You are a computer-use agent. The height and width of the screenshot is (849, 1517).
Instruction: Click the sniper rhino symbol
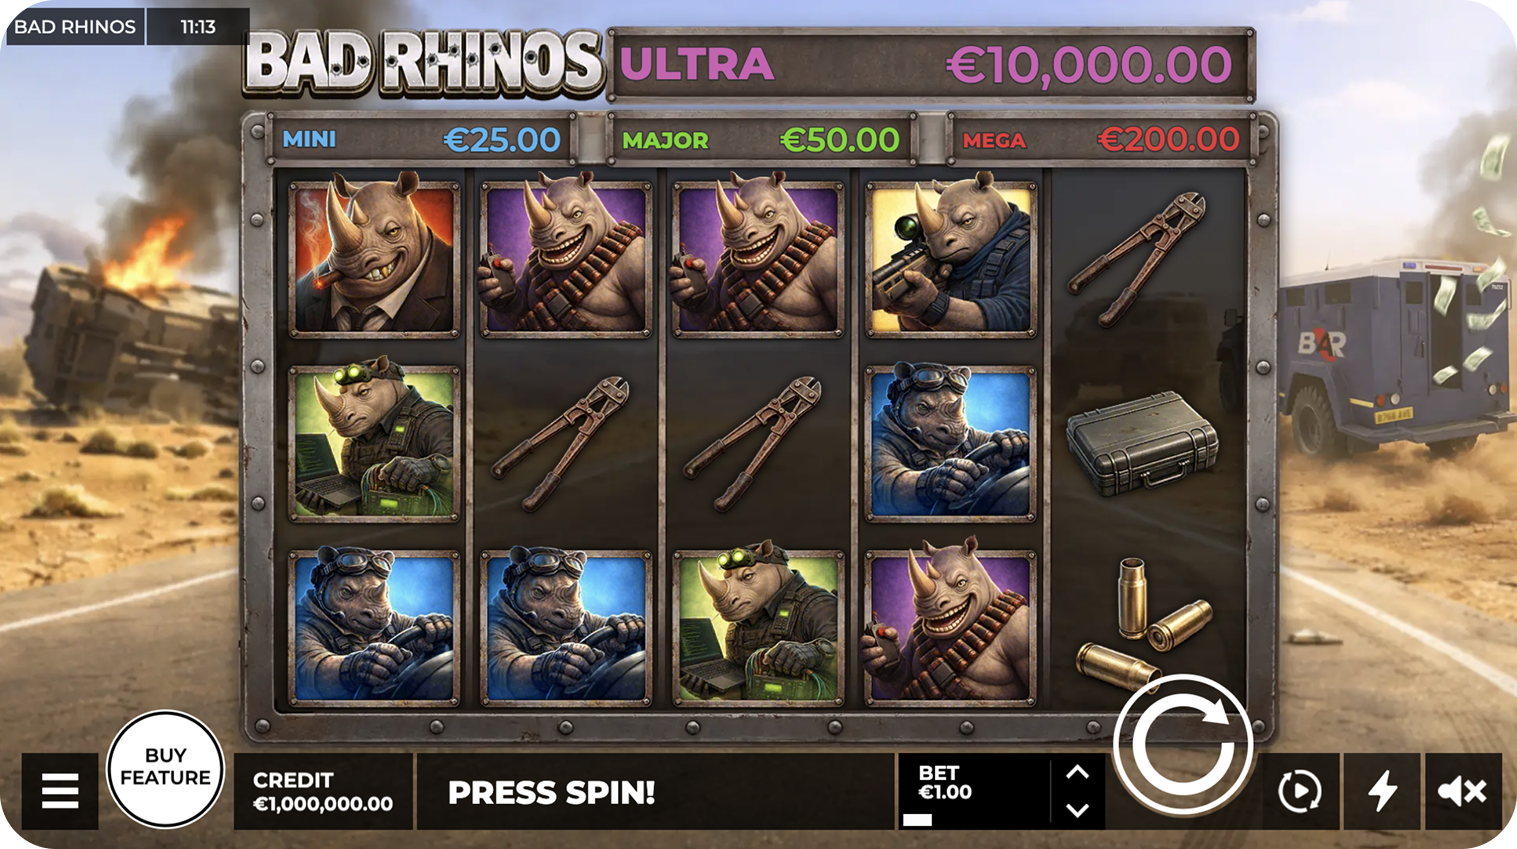tap(950, 258)
